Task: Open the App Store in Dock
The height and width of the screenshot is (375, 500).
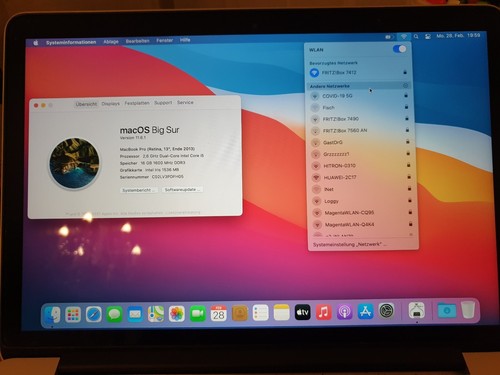Action: coord(366,311)
